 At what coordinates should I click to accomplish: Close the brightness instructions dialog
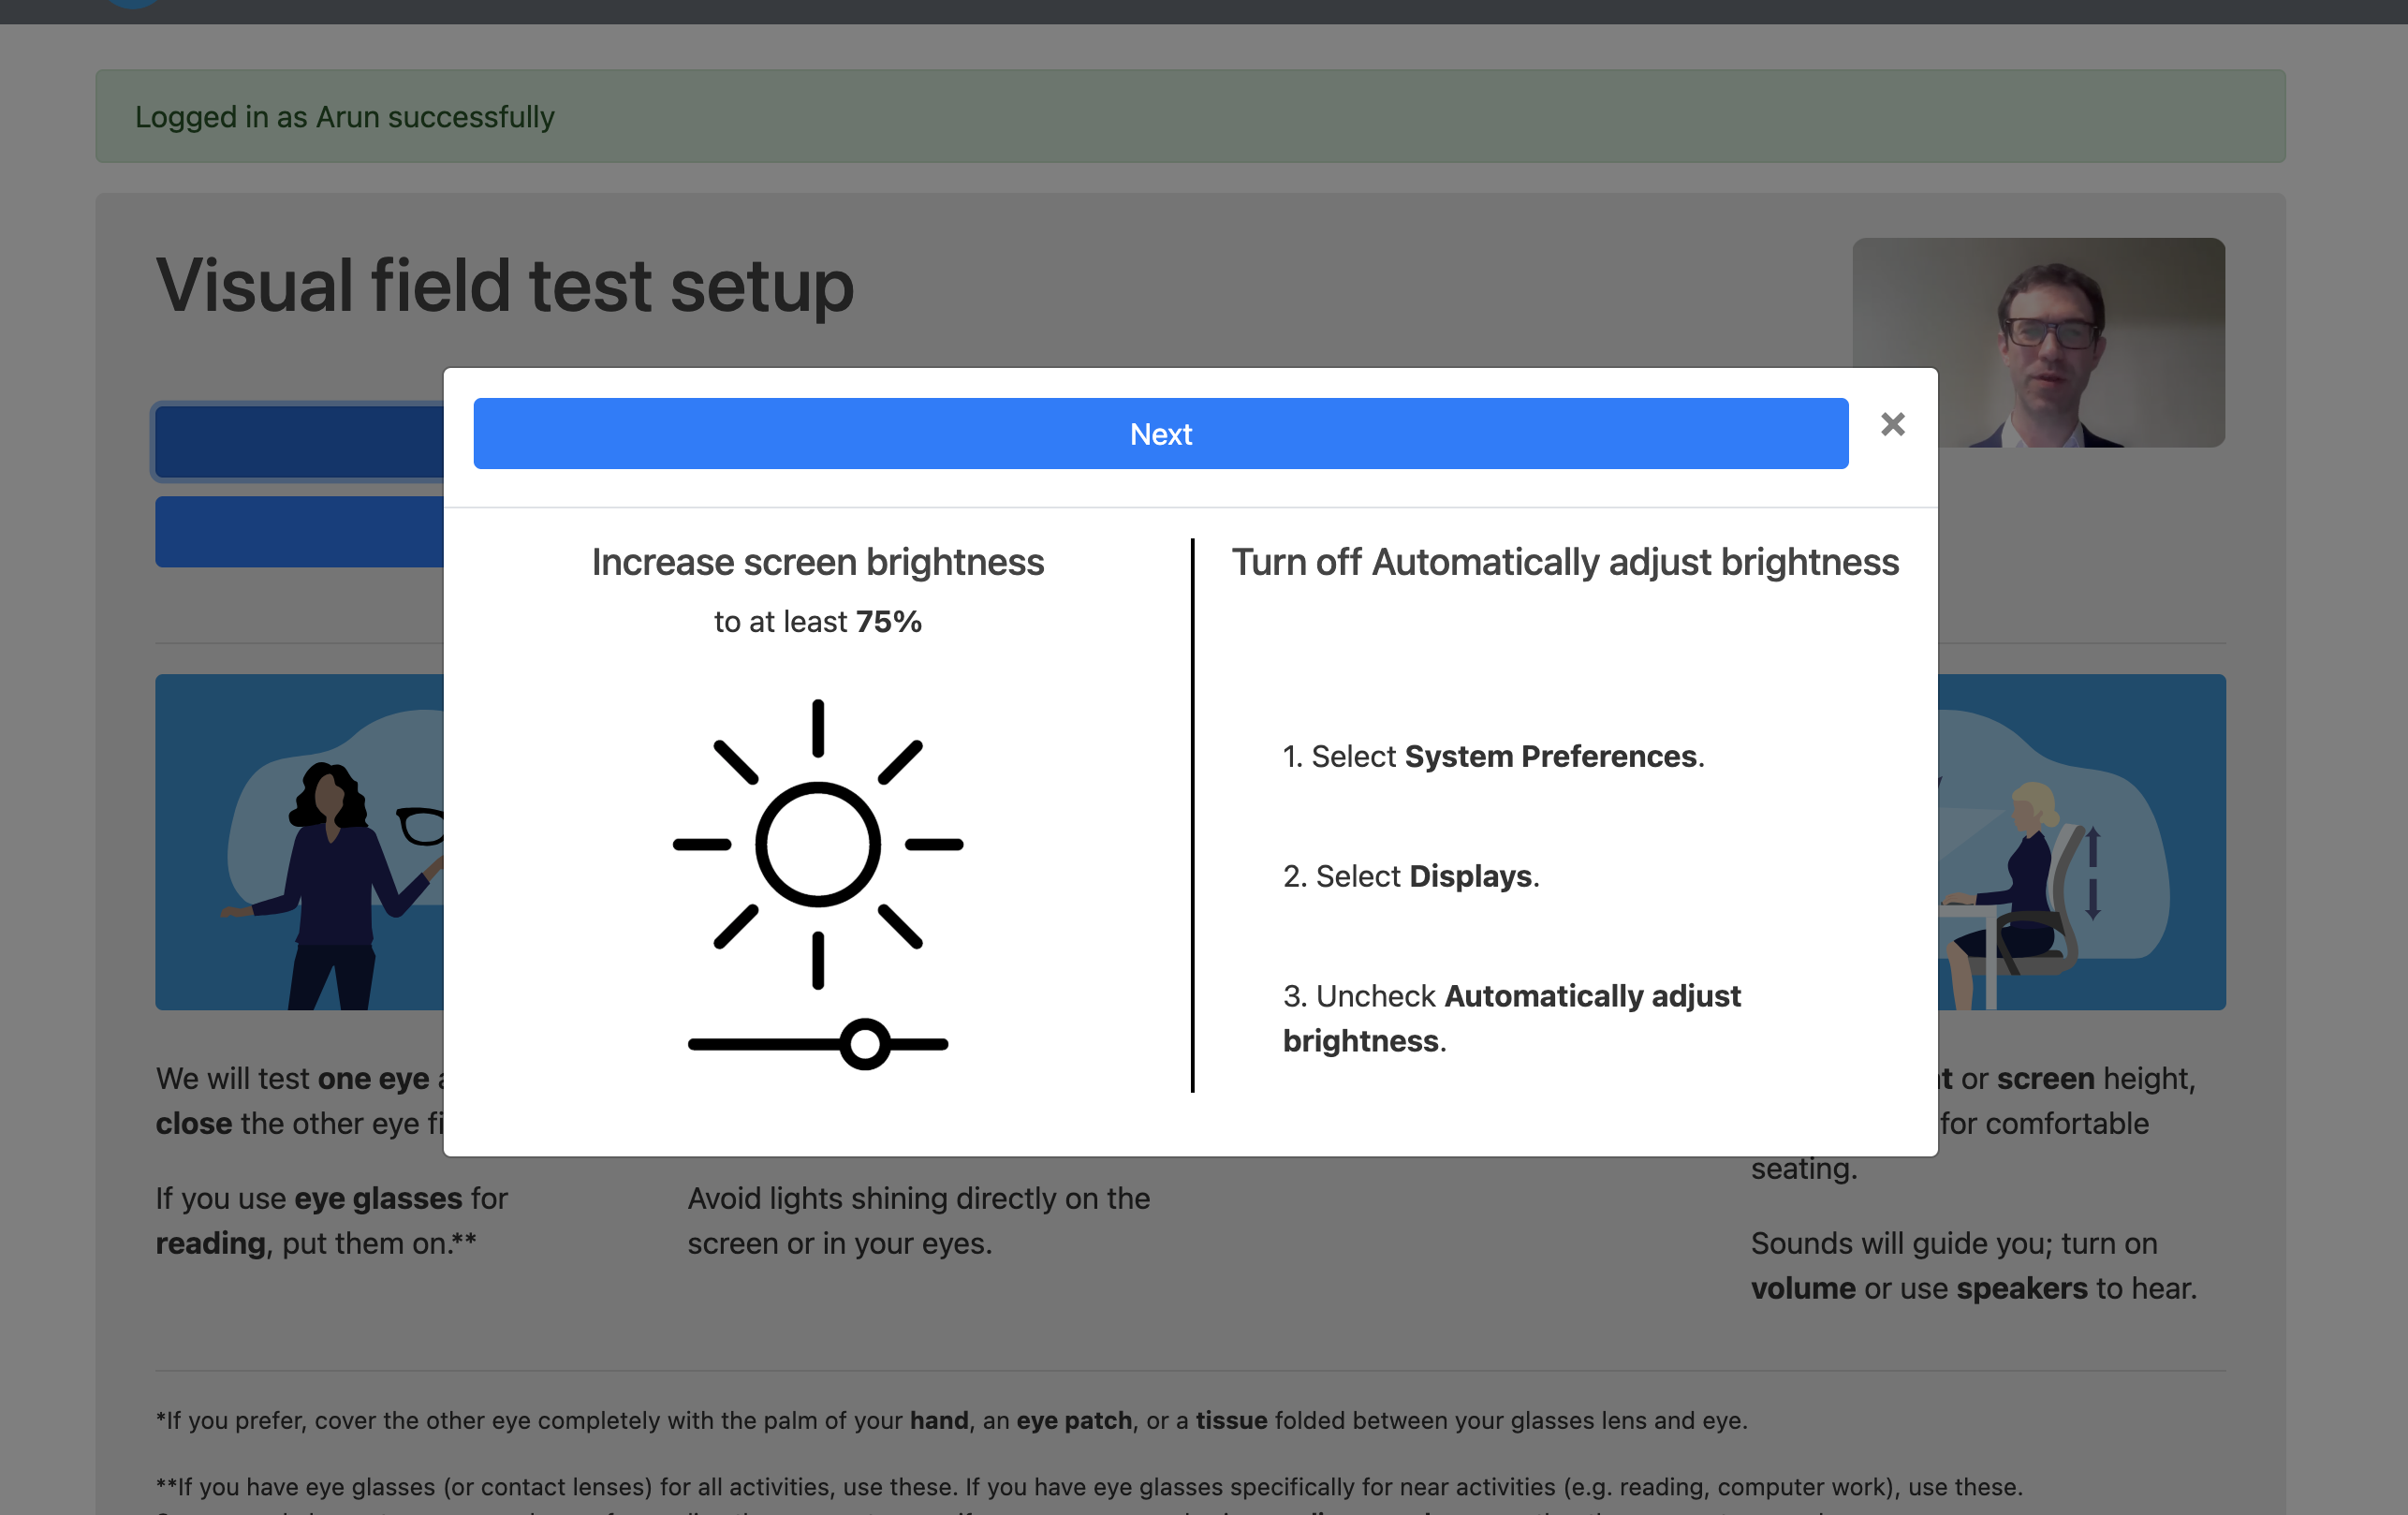(x=1892, y=424)
